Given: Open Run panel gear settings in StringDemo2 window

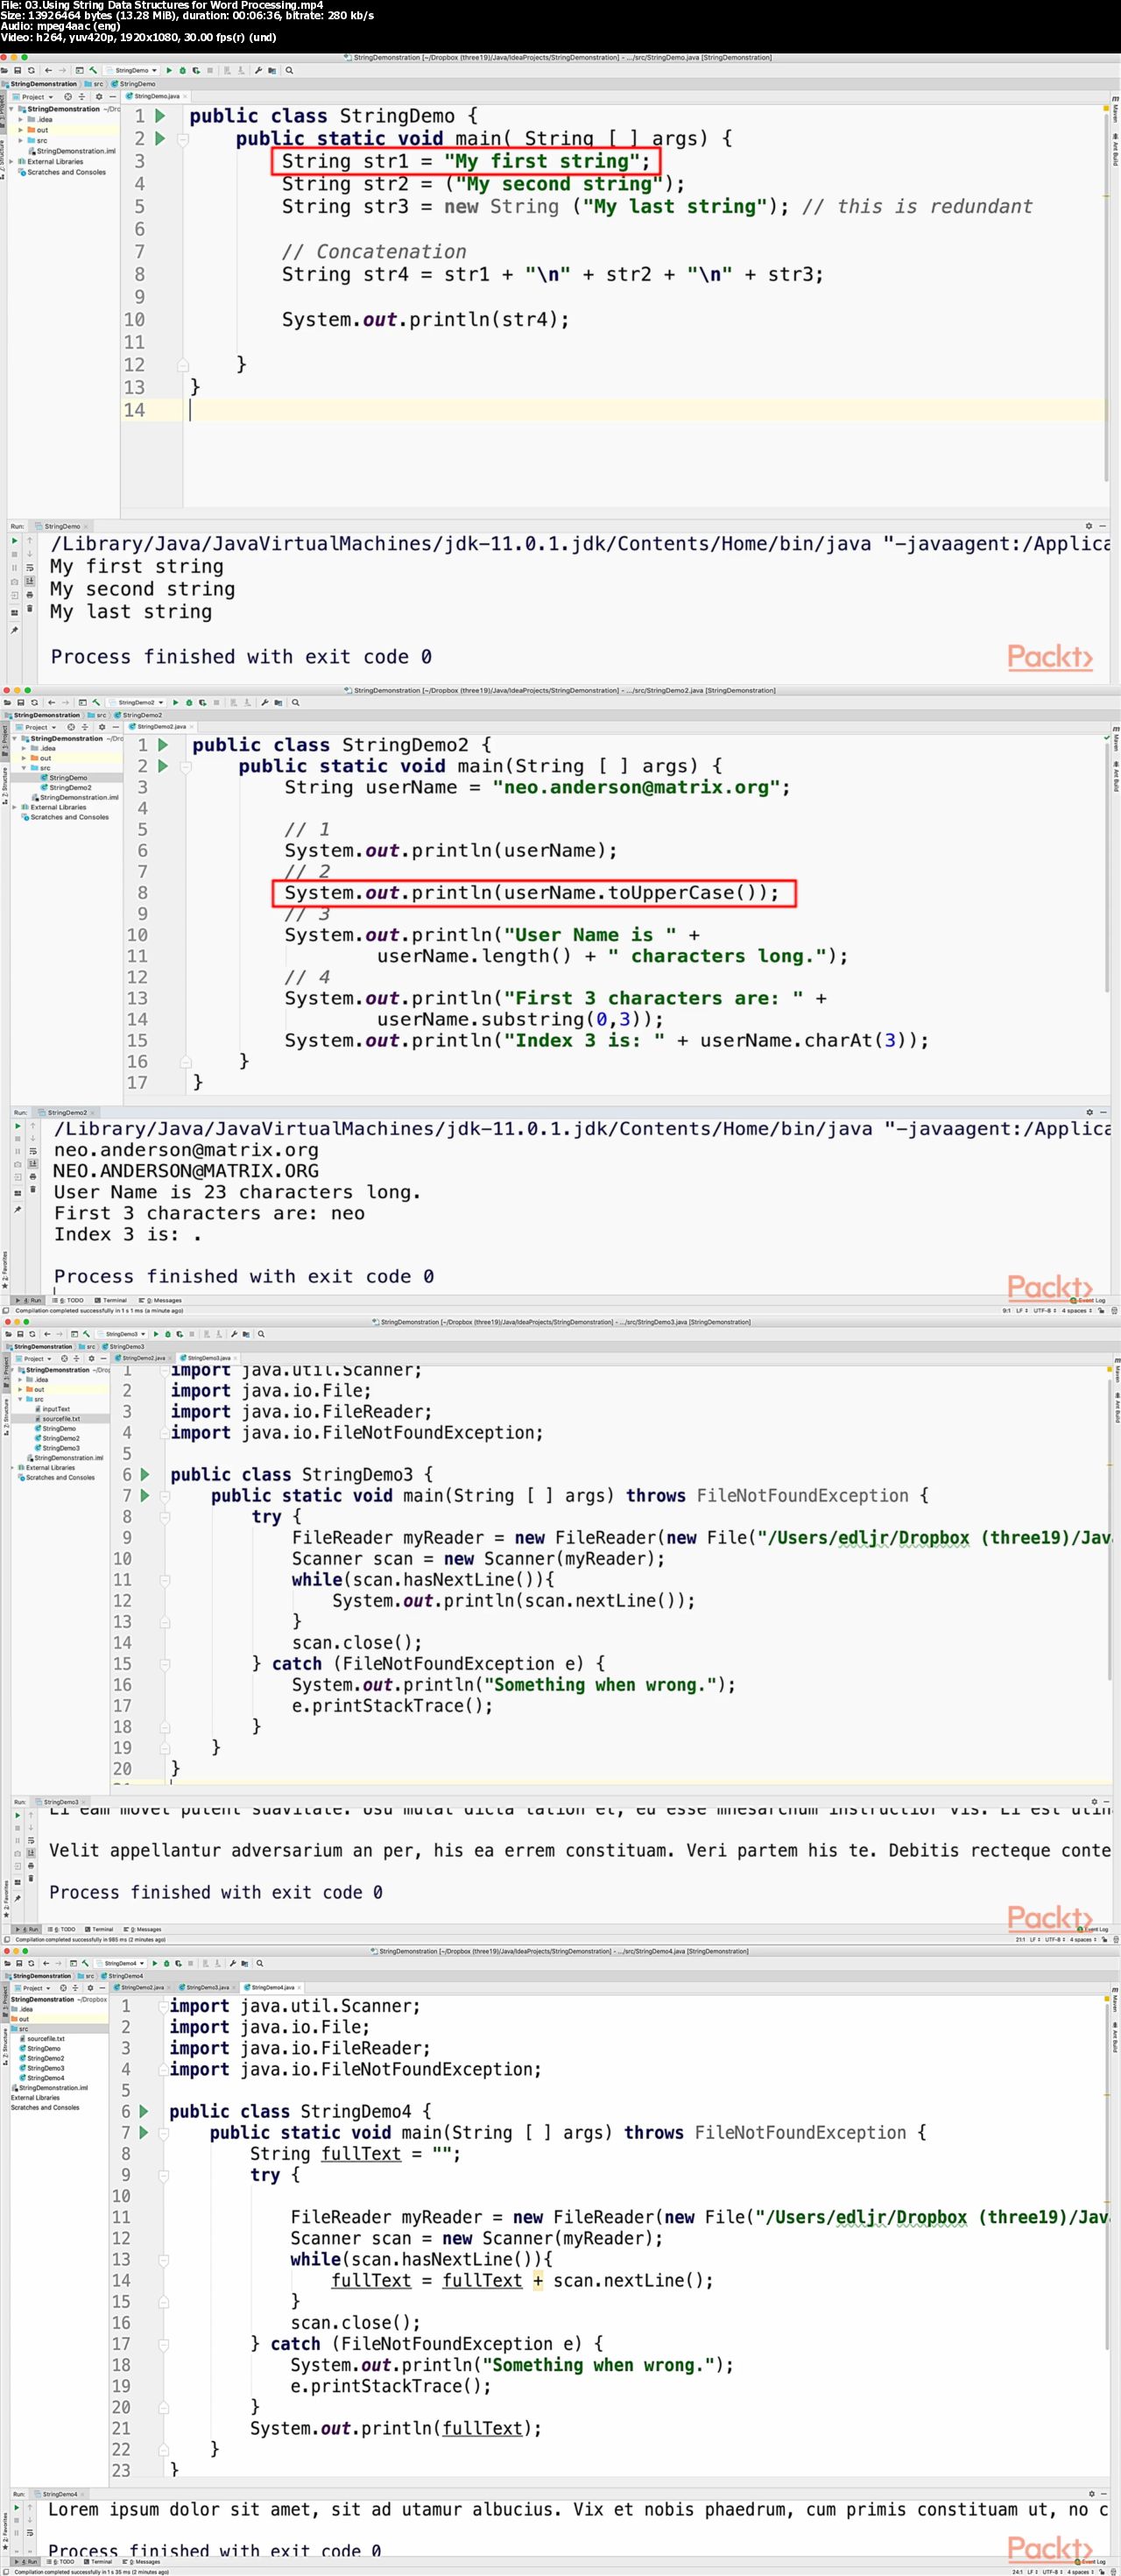Looking at the screenshot, I should pyautogui.click(x=1090, y=1112).
